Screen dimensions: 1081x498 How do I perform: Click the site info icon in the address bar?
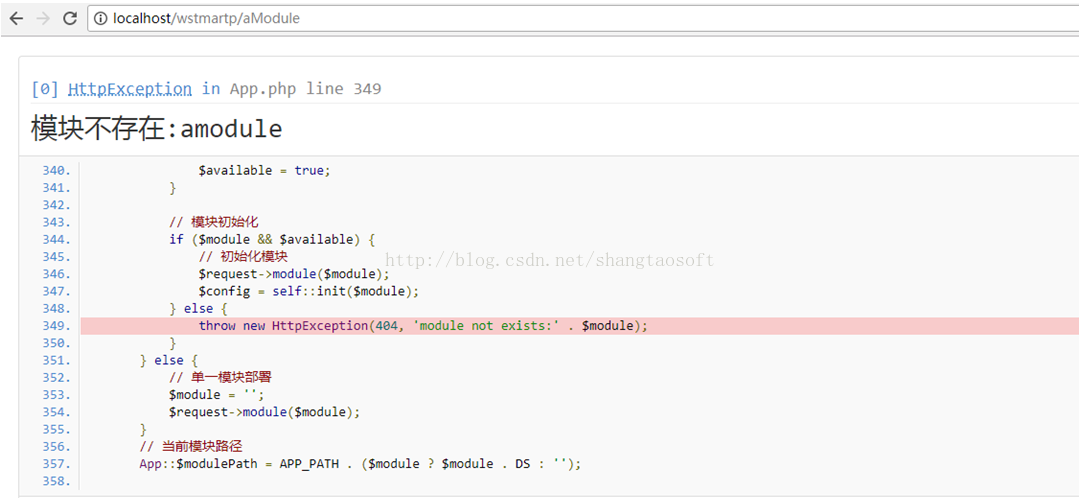(101, 19)
